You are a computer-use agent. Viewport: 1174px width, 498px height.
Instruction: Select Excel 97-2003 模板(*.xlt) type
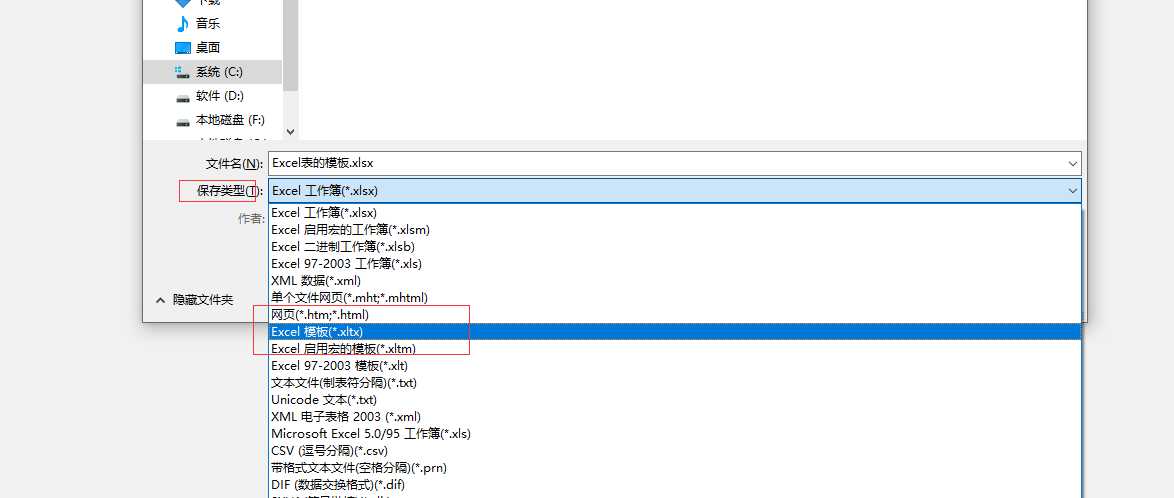(675, 365)
